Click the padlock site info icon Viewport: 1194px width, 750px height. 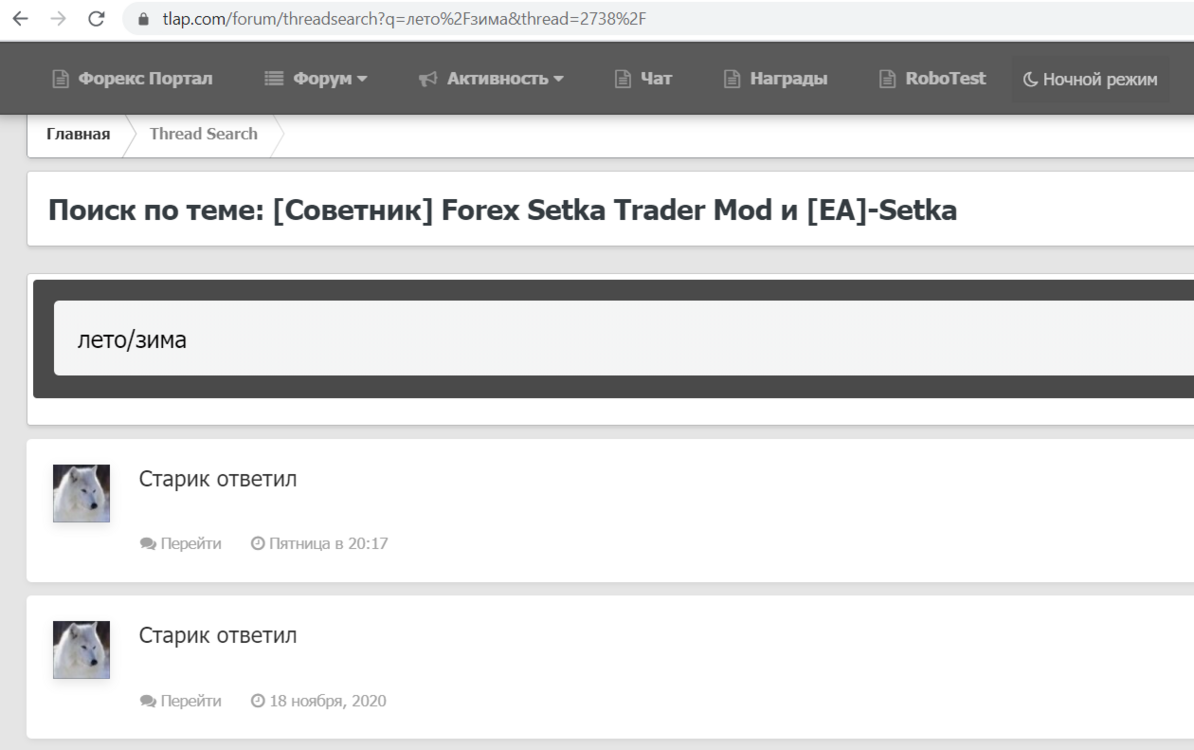[x=143, y=19]
